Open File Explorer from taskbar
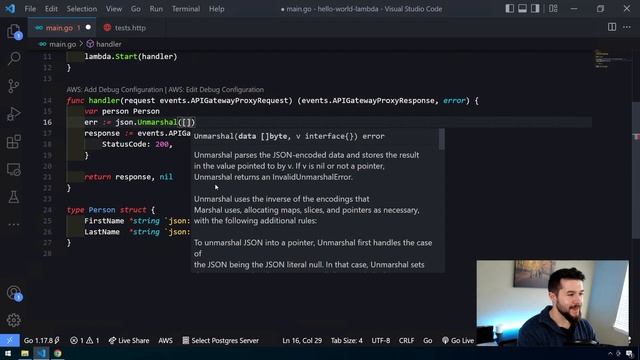 (25, 353)
